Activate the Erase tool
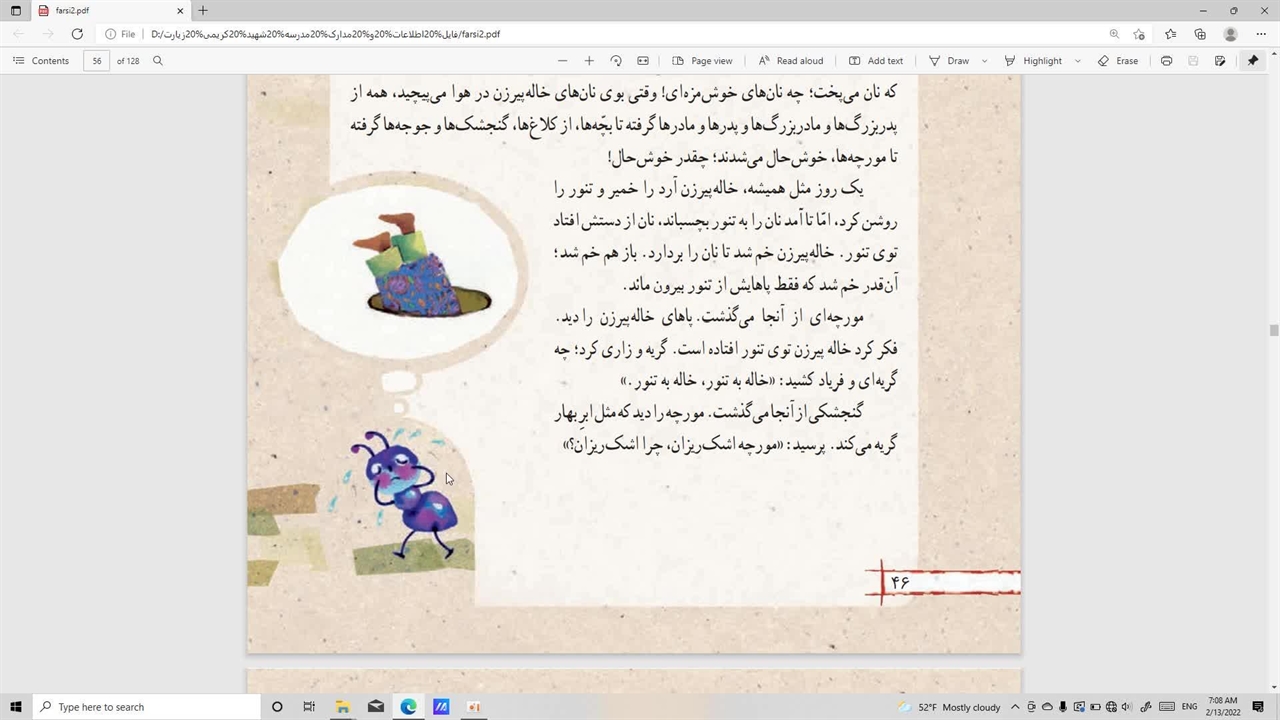Viewport: 1280px width, 720px height. tap(1117, 61)
